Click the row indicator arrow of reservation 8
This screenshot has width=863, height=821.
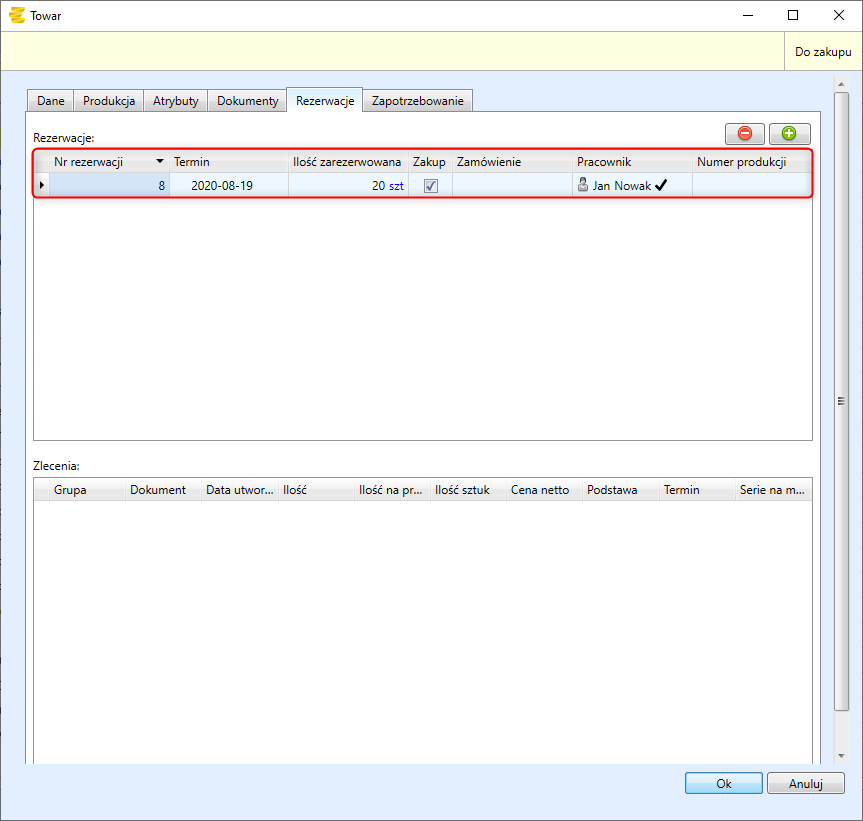coord(41,185)
